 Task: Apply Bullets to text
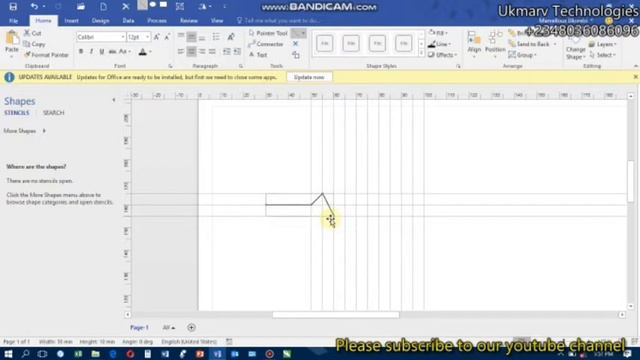(x=216, y=37)
